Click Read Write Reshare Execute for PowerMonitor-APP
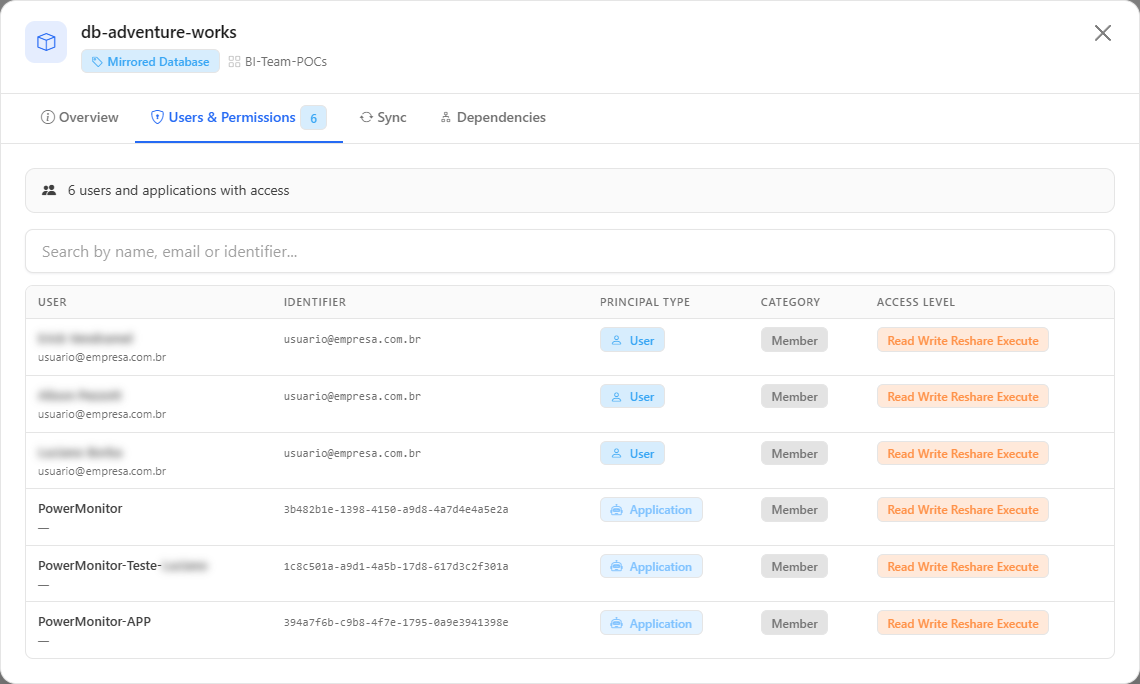This screenshot has height=684, width=1140. 963,624
